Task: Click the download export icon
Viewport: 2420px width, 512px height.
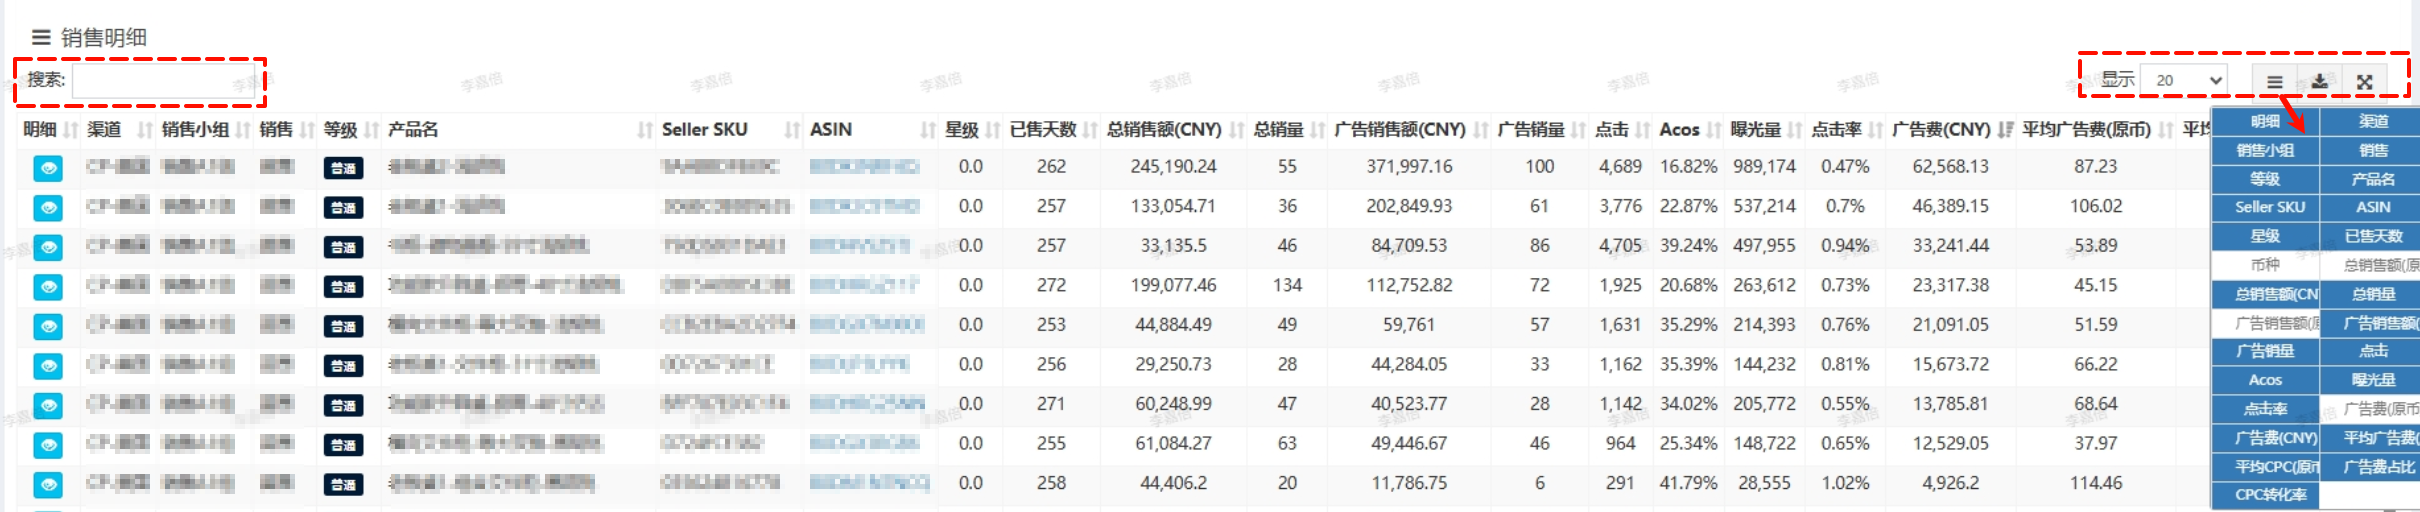Action: click(2319, 82)
